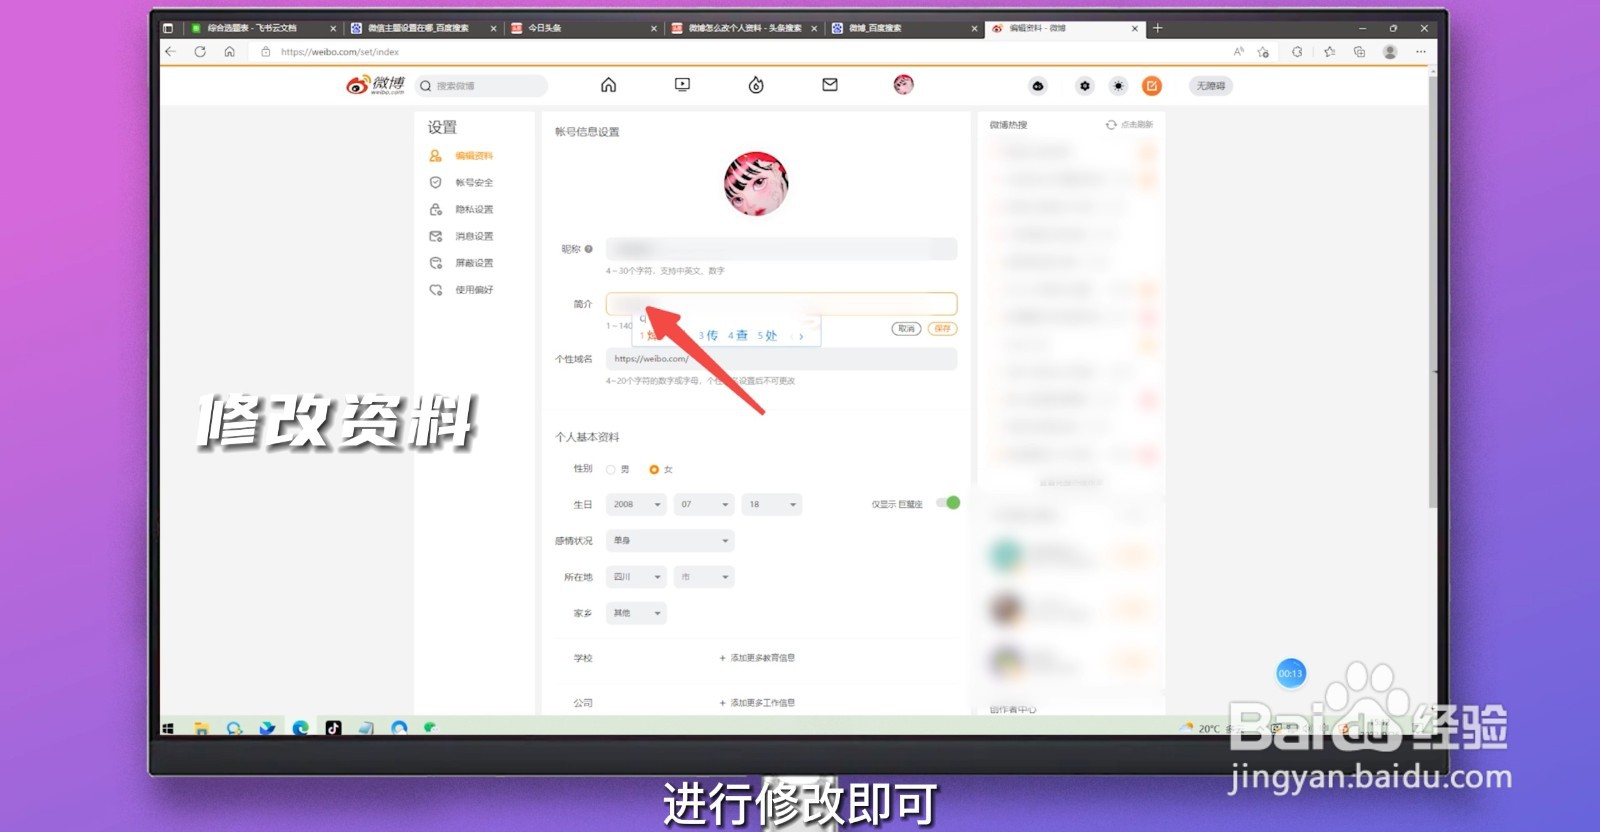Toggle the 仅显示 巨蟹座 switch
1600x832 pixels.
tap(948, 503)
